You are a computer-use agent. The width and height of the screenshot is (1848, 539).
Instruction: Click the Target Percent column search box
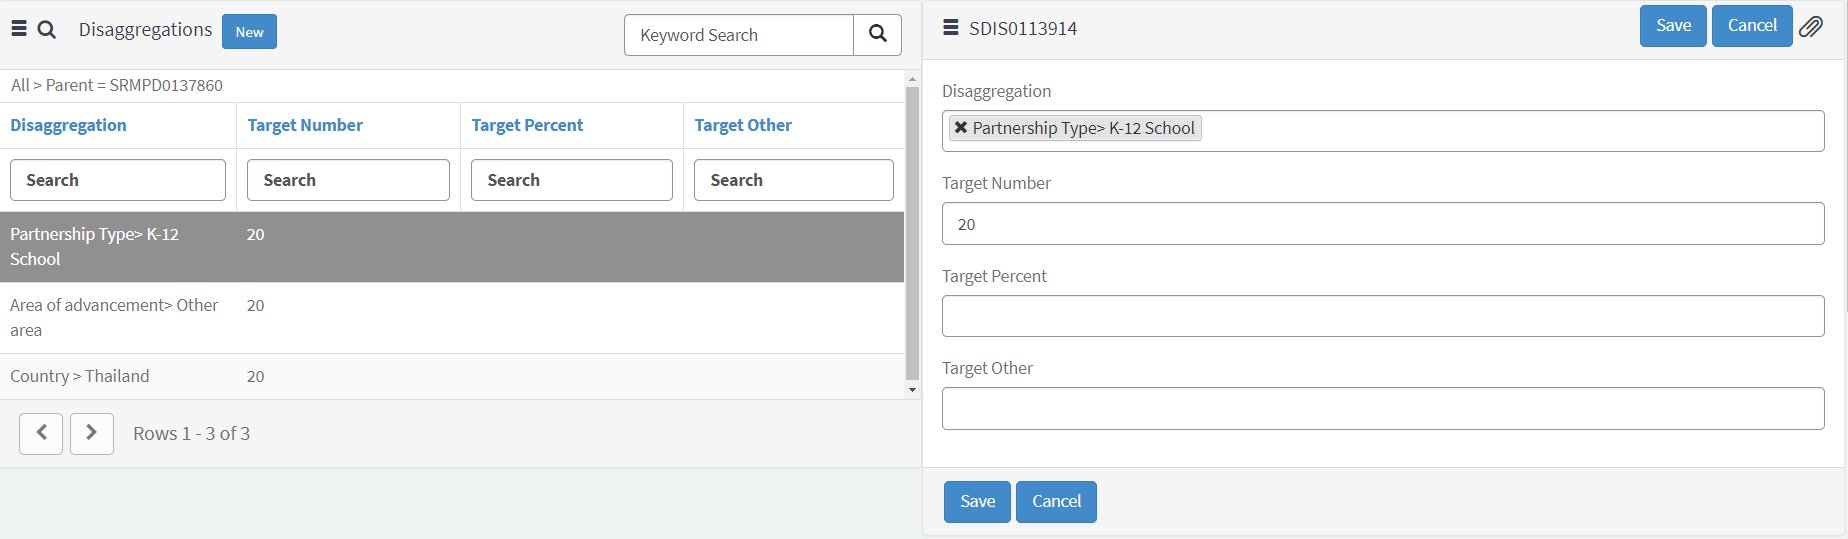(571, 180)
